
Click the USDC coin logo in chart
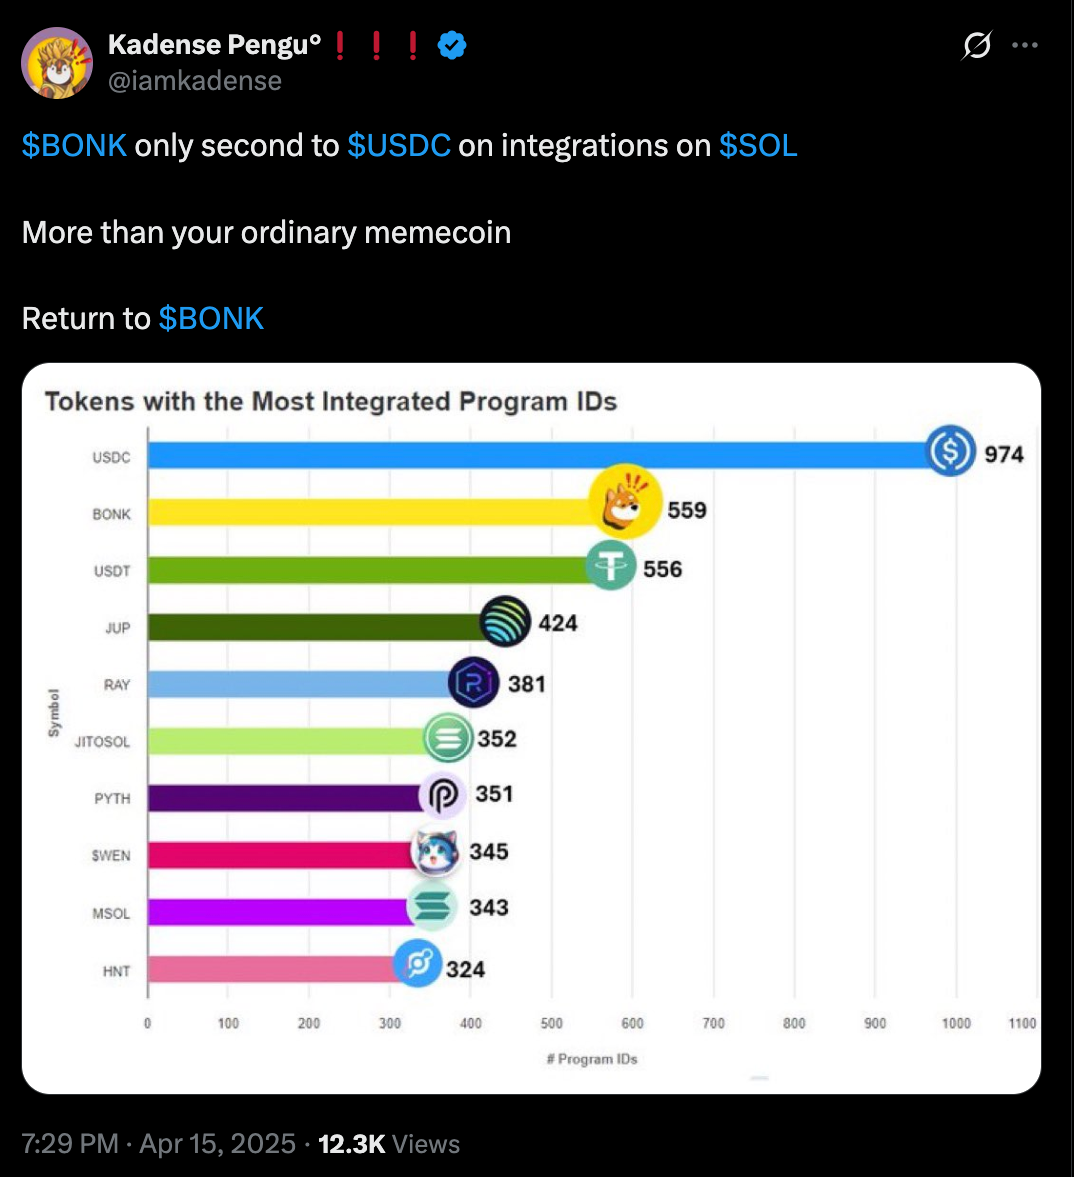(x=949, y=451)
